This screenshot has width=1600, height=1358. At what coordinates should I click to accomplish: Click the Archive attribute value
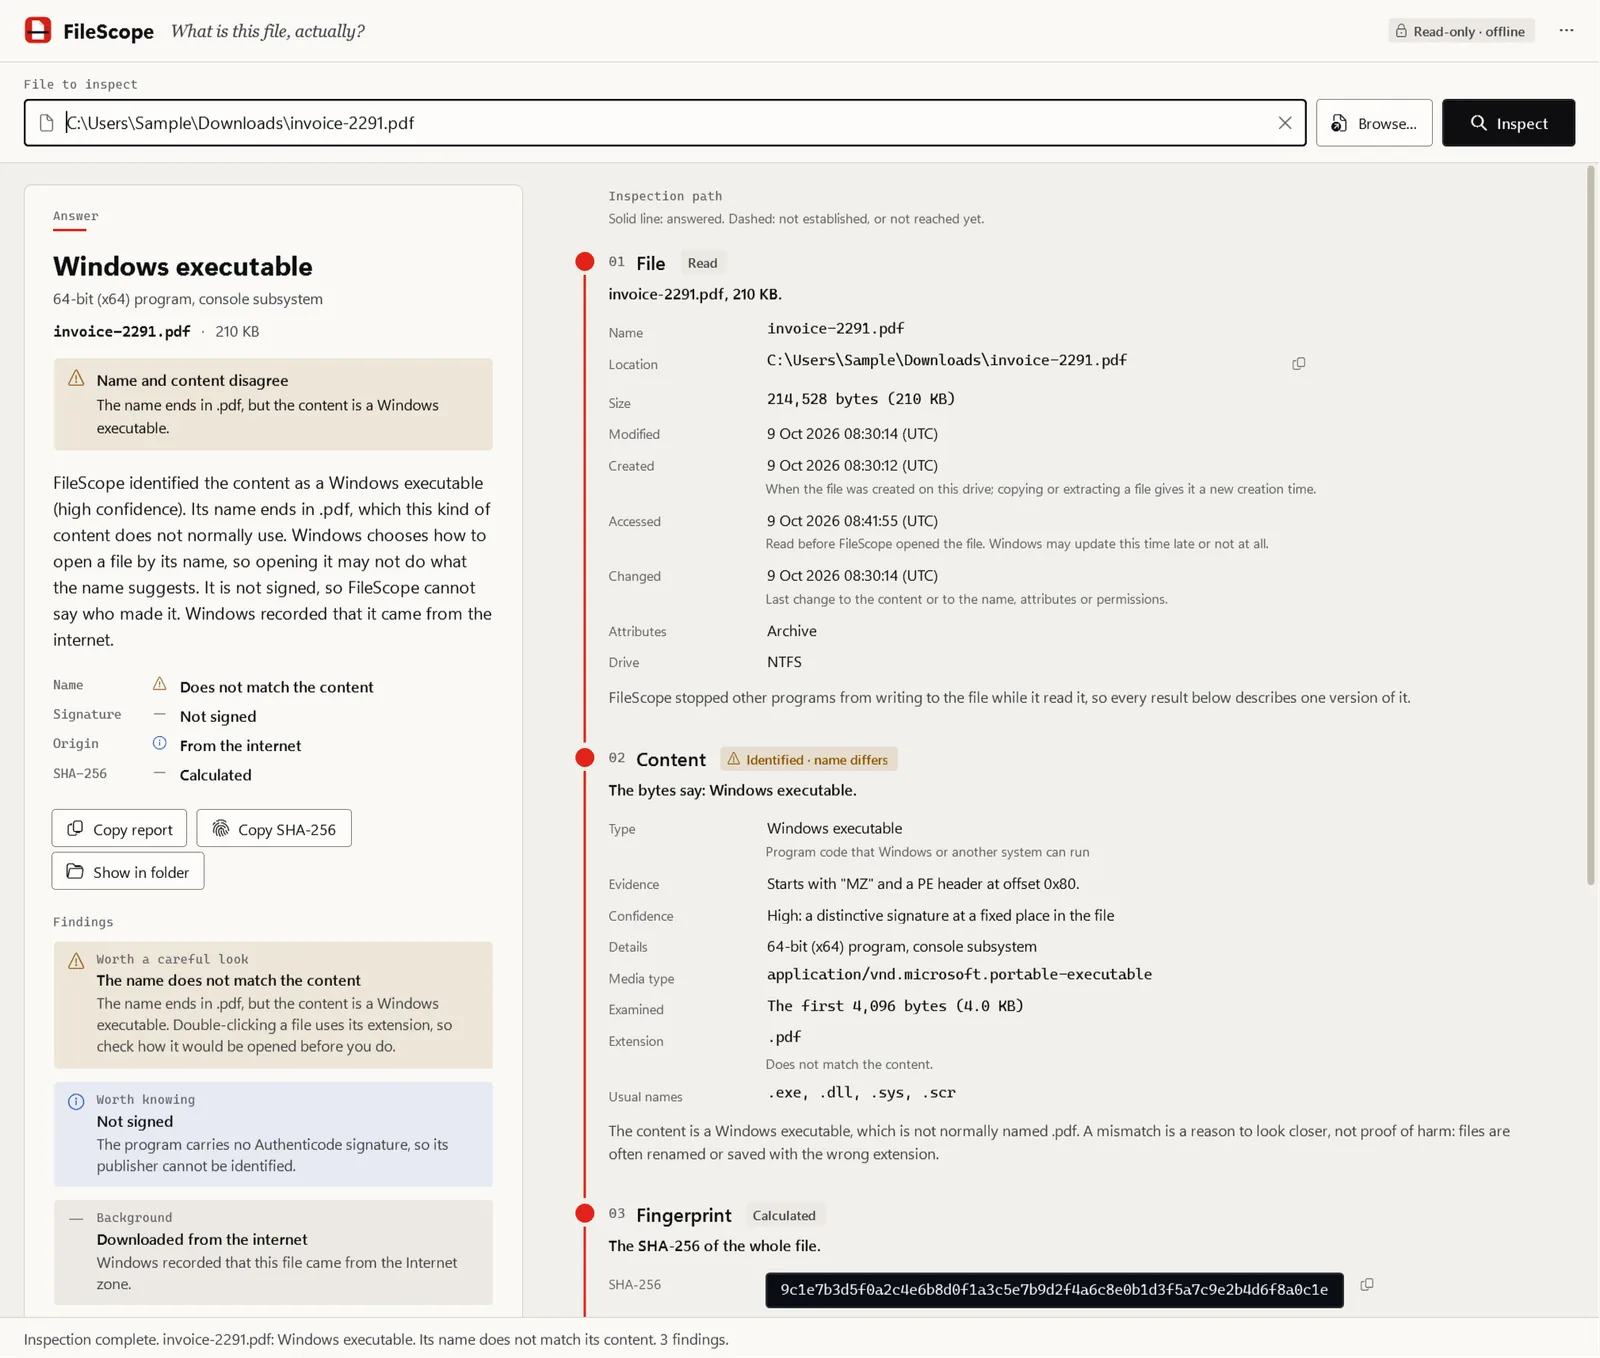[792, 631]
